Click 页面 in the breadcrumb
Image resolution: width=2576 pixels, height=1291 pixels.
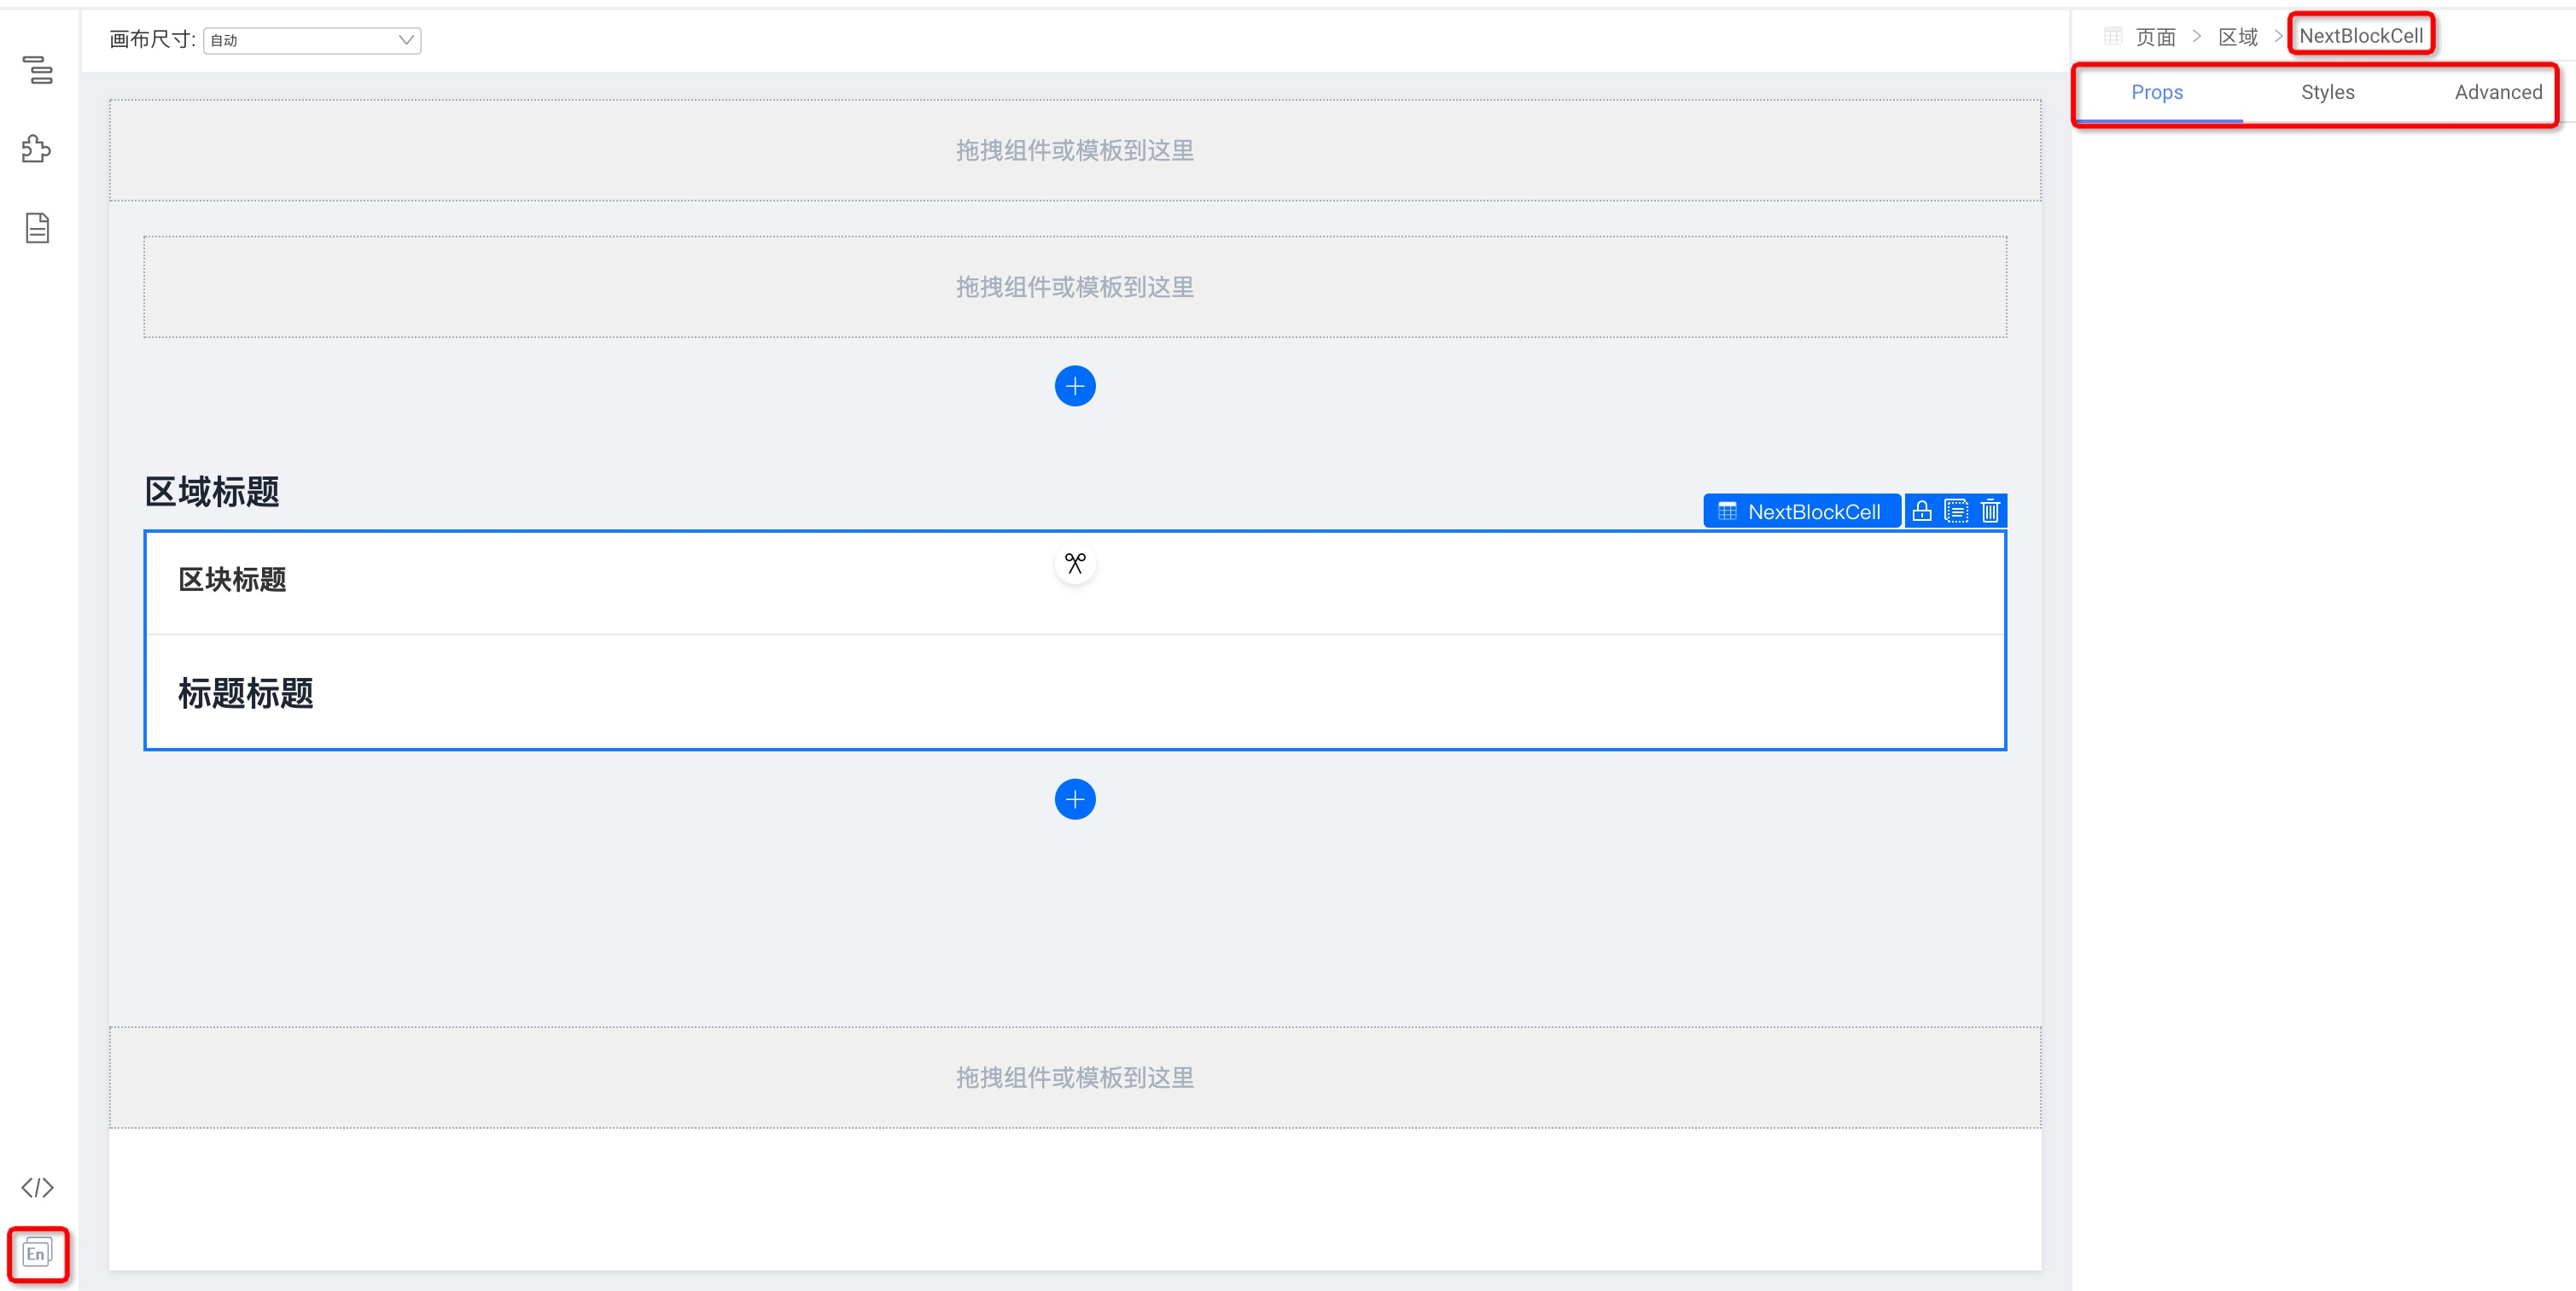(2155, 37)
